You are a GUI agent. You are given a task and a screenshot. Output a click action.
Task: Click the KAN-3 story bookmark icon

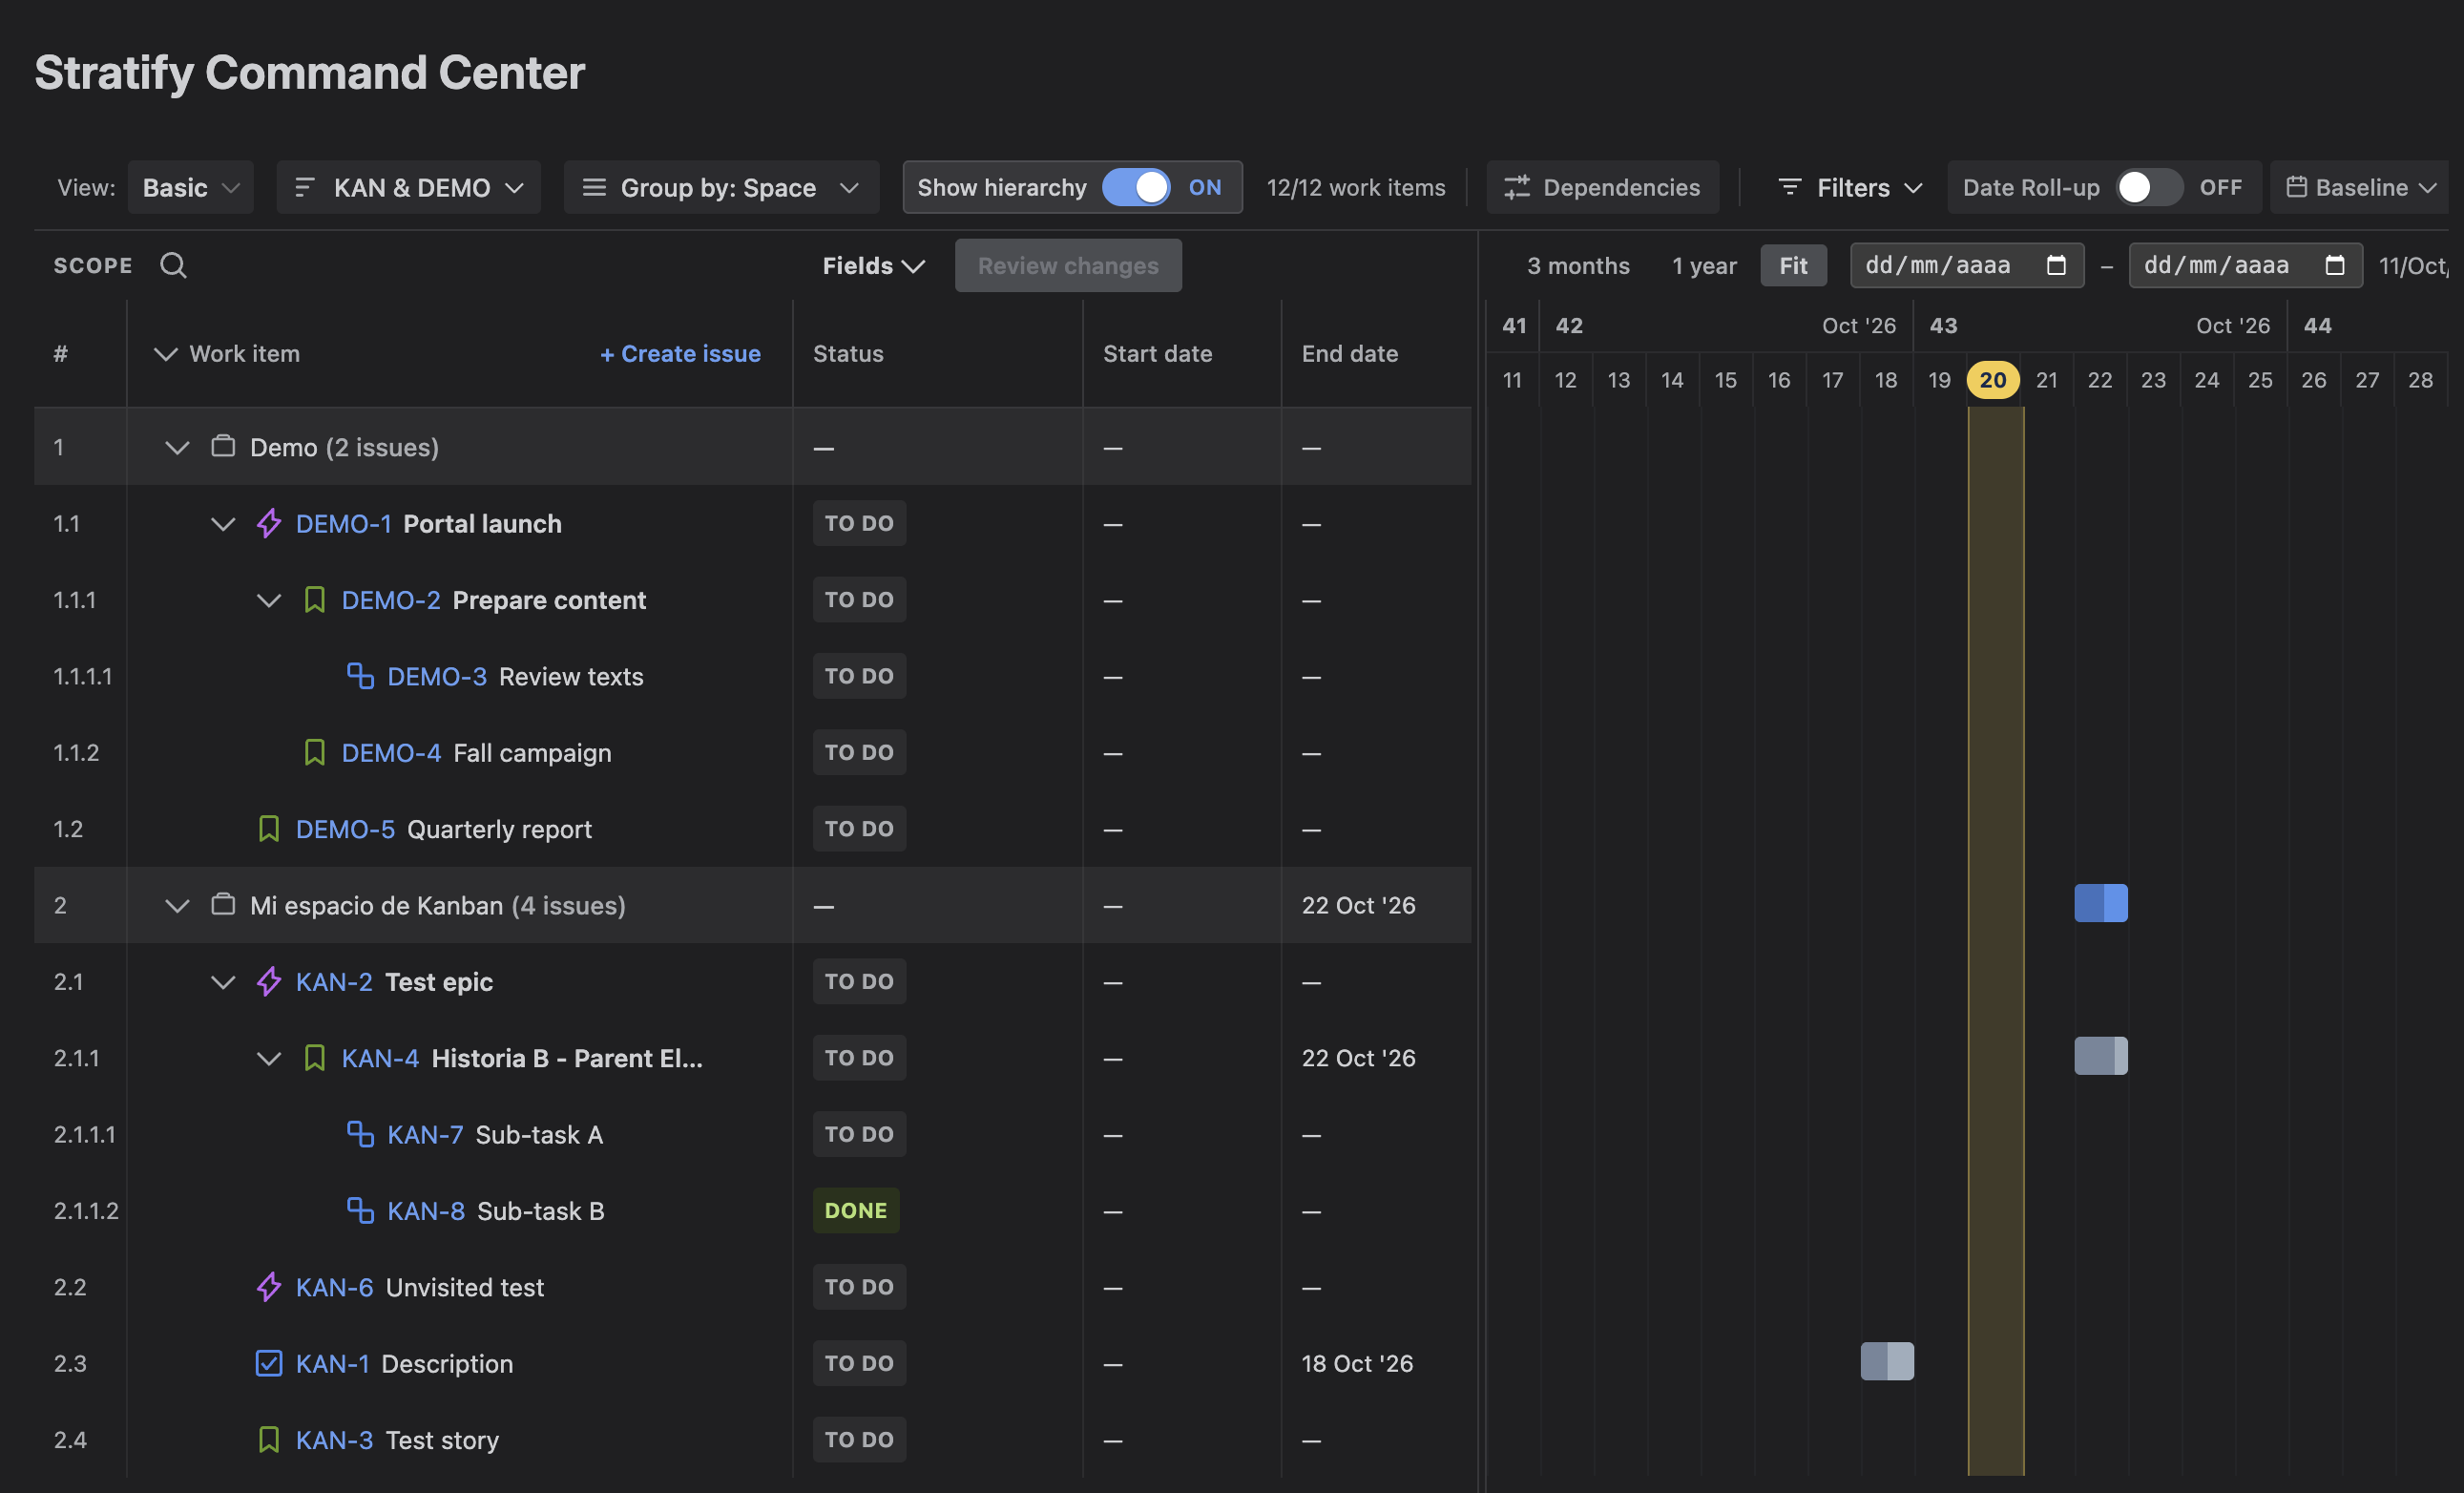268,1440
